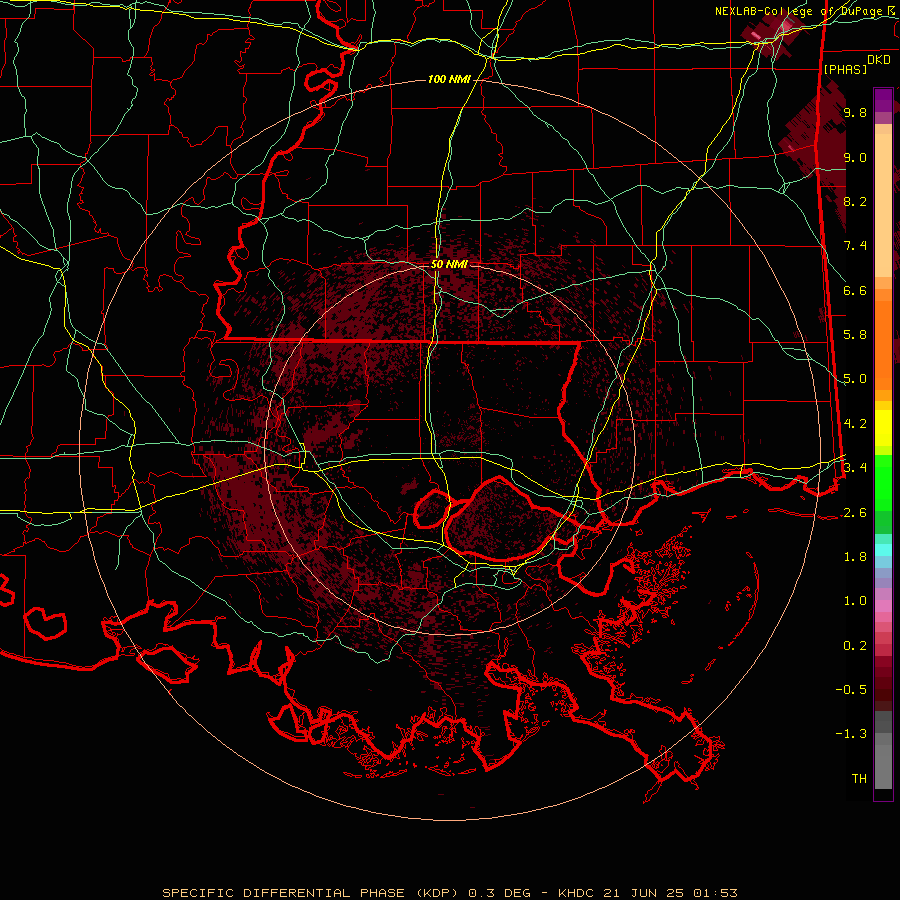The width and height of the screenshot is (900, 900).
Task: Click the 50 NMI range ring label
Action: point(449,265)
